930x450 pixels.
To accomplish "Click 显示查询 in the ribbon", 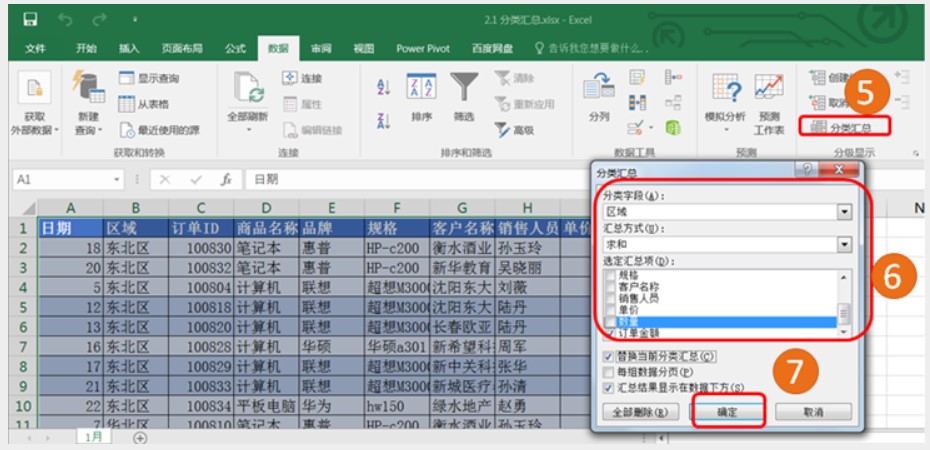I will (149, 78).
